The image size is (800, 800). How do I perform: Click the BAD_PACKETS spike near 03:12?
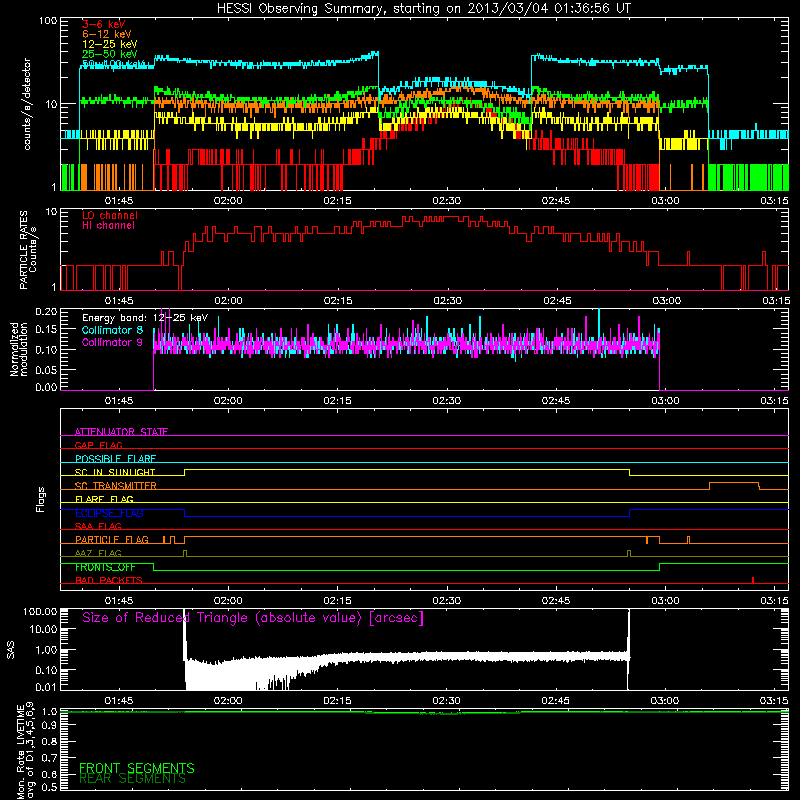pyautogui.click(x=753, y=580)
